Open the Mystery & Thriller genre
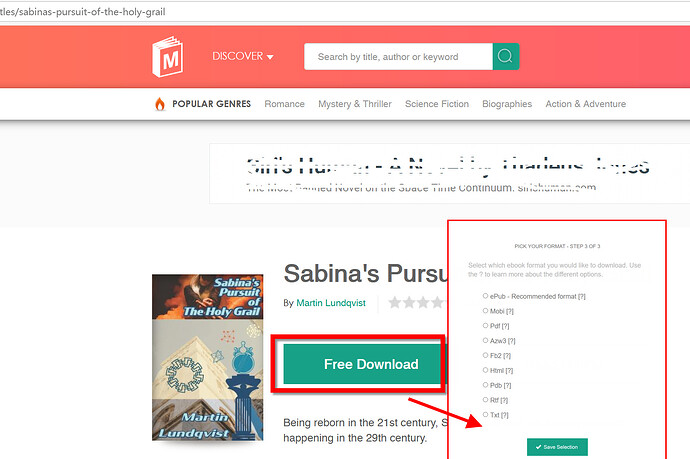This screenshot has width=690, height=459. pos(355,104)
